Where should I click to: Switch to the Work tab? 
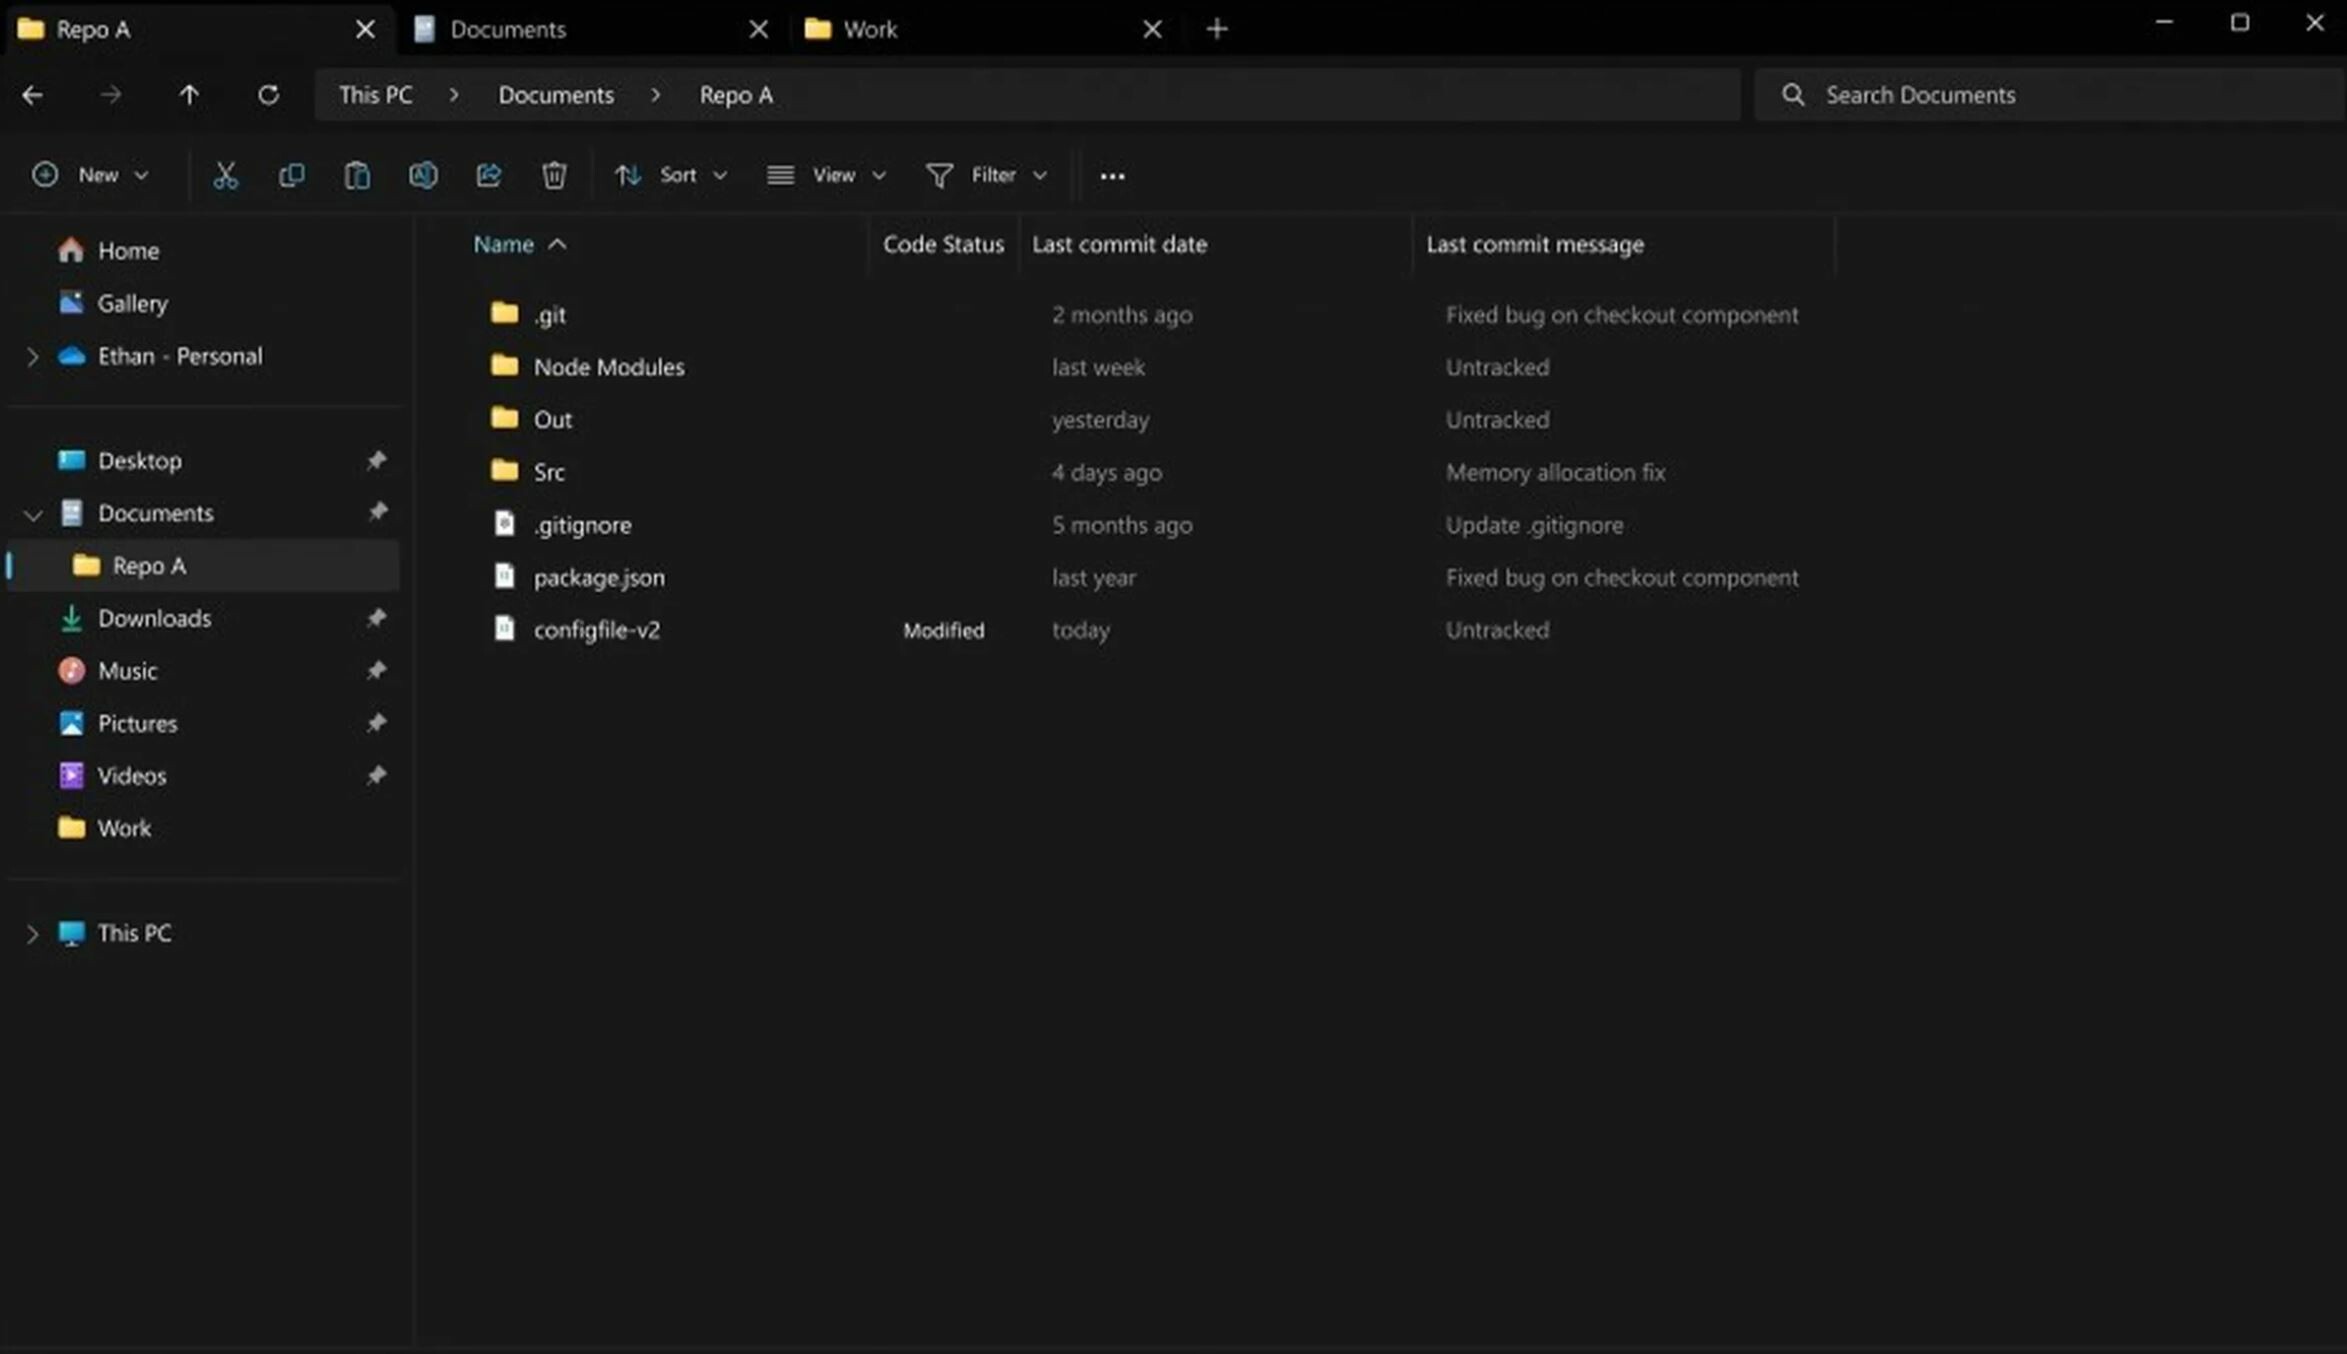868,29
